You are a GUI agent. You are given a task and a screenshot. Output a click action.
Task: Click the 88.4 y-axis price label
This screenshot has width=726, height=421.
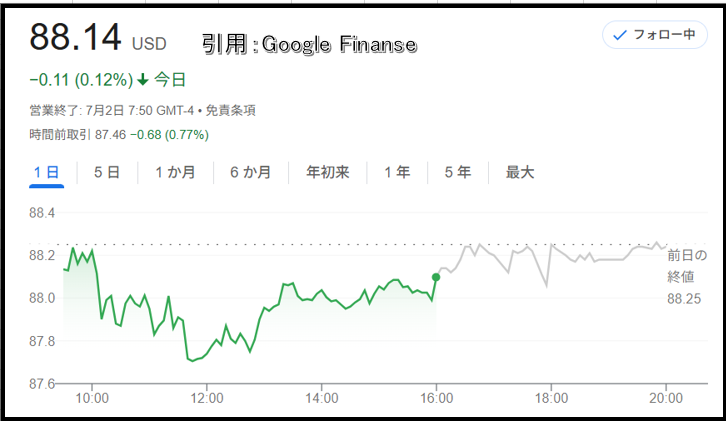(x=42, y=213)
